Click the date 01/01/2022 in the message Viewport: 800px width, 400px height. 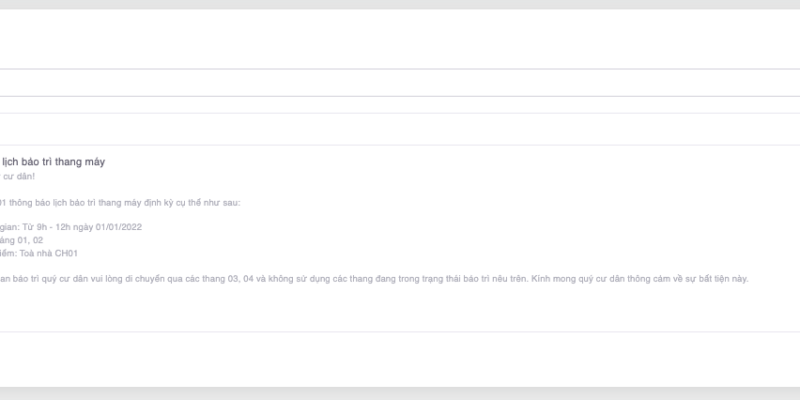click(119, 227)
